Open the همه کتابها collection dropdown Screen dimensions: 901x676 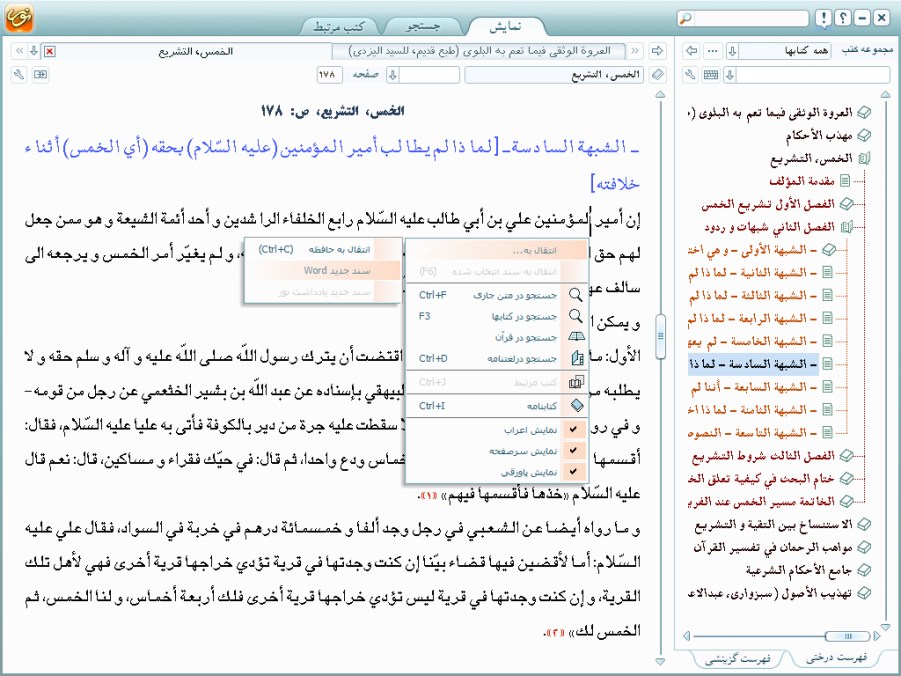pyautogui.click(x=732, y=51)
